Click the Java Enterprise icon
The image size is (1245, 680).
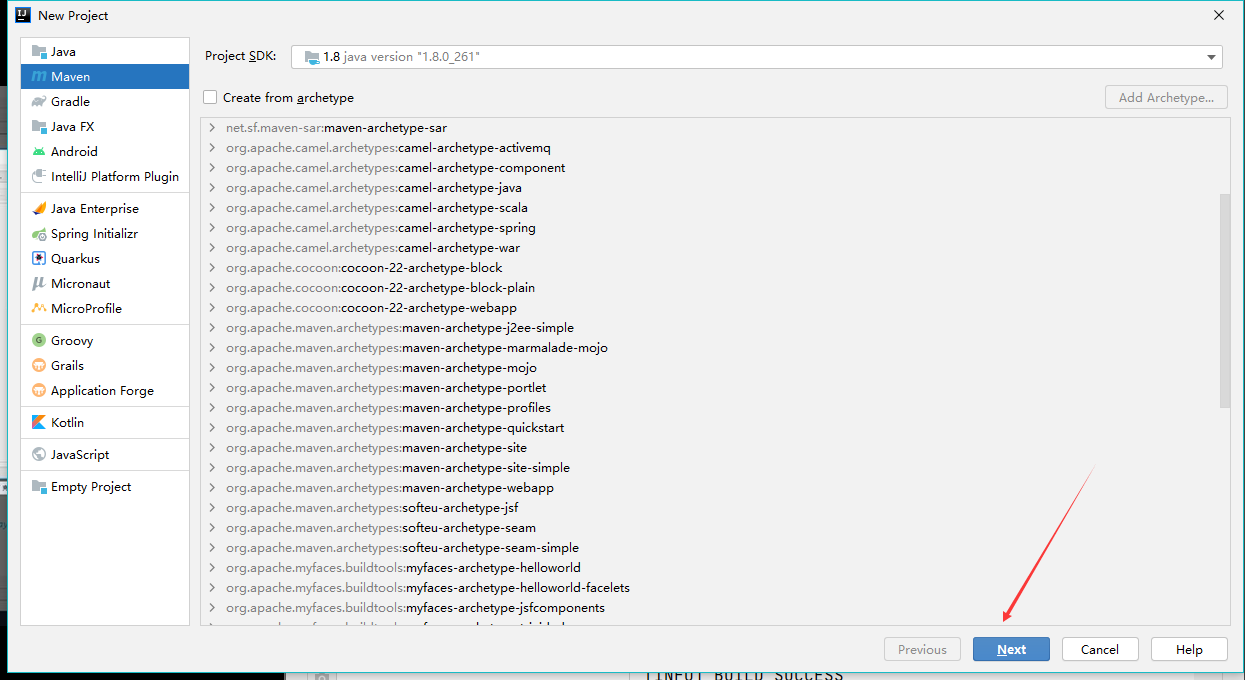(x=39, y=208)
